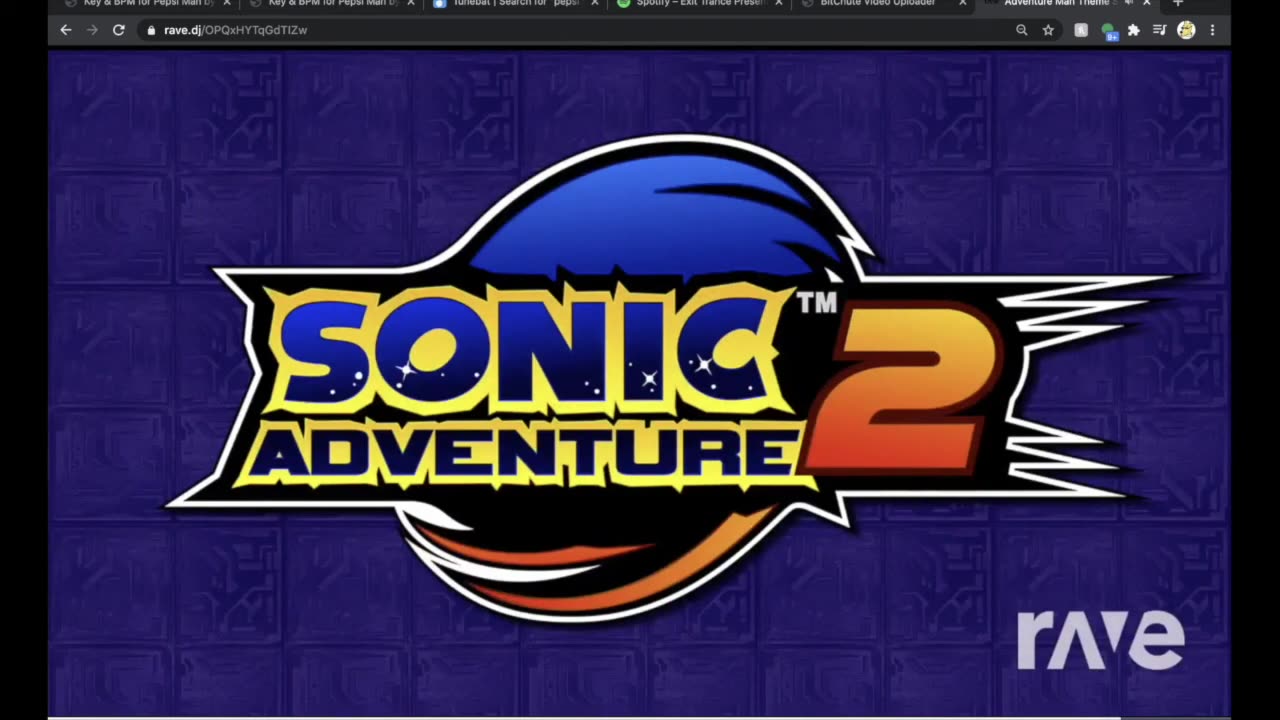This screenshot has height=720, width=1280.
Task: Open the gray square extension icon
Action: [1081, 30]
